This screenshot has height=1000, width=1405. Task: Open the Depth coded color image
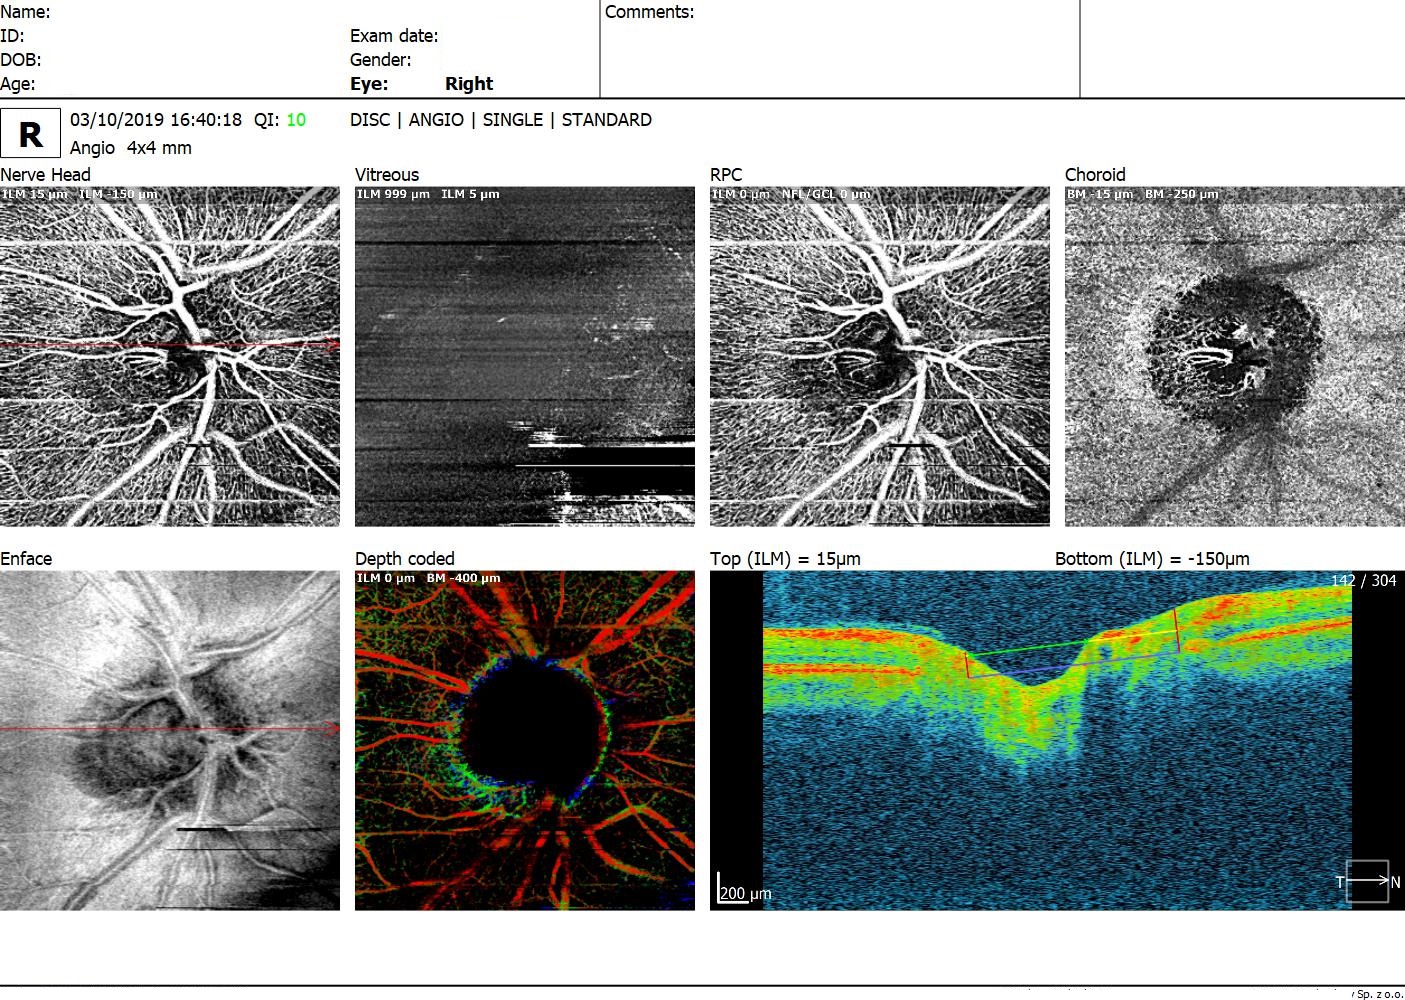[x=524, y=740]
